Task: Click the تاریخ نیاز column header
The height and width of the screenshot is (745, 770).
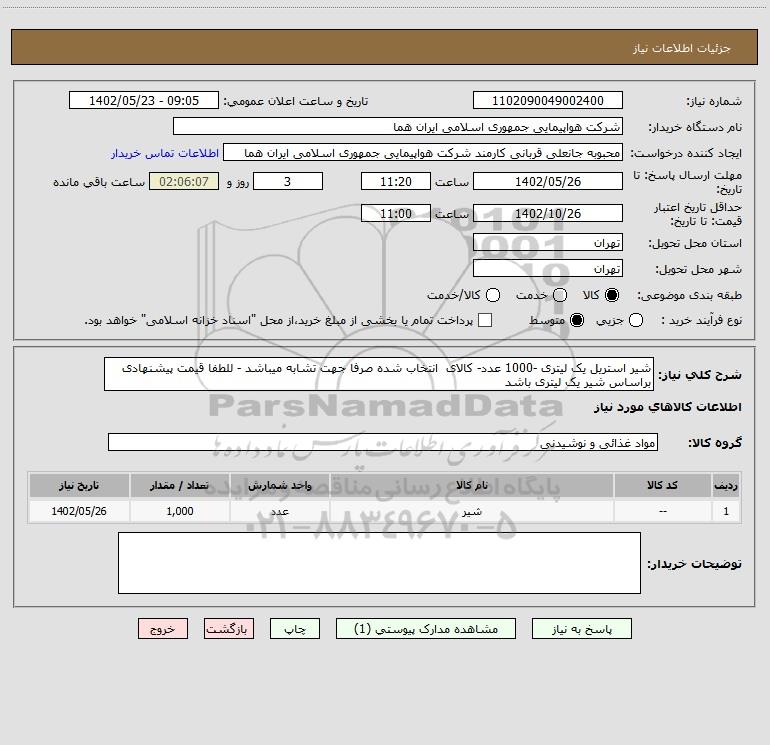Action: tap(79, 485)
